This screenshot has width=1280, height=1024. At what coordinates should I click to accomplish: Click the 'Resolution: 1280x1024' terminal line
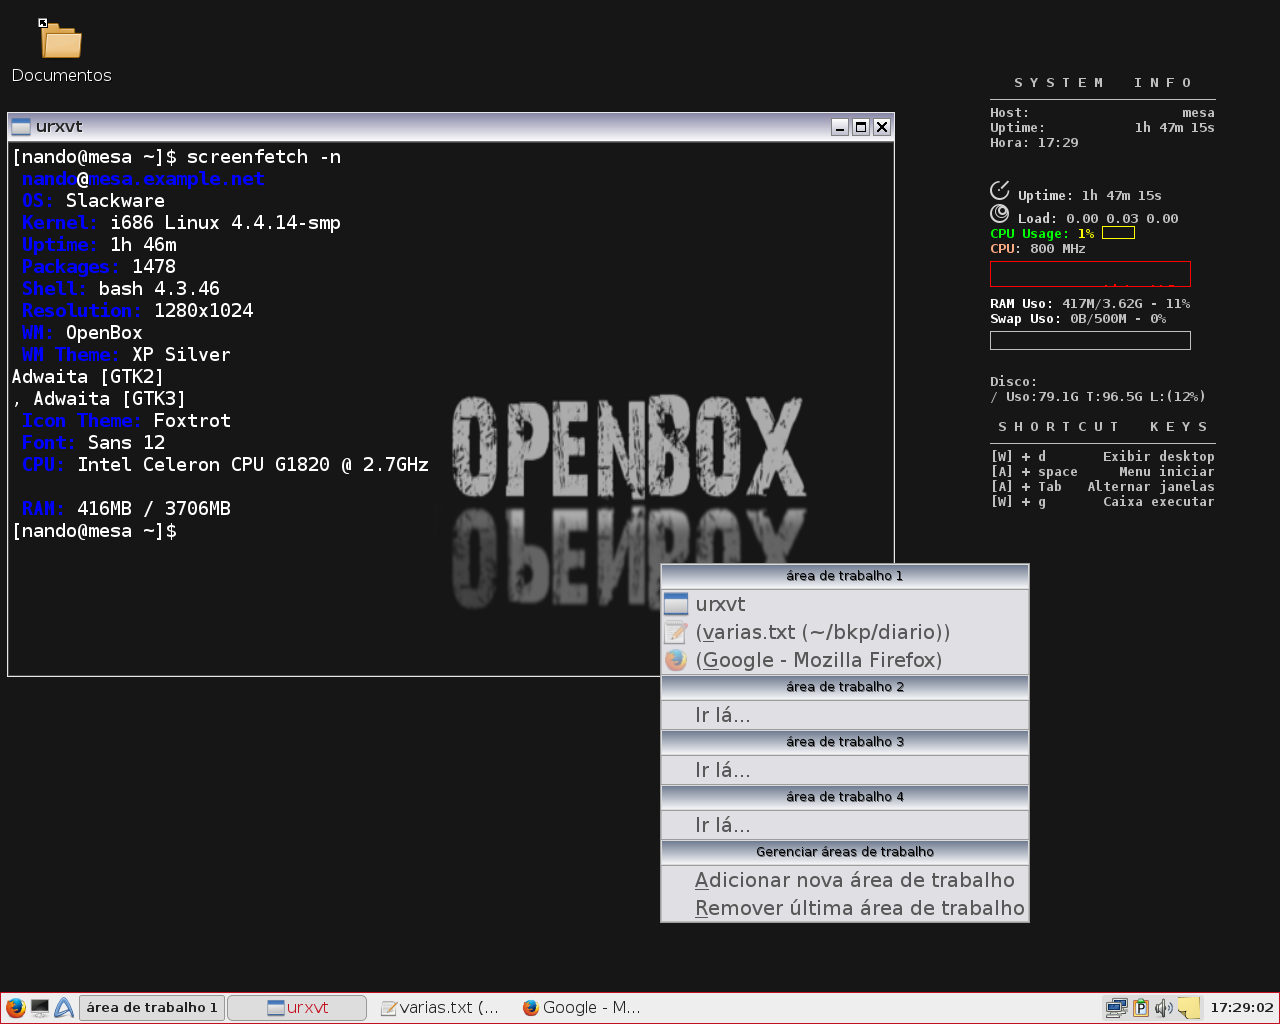pos(138,311)
